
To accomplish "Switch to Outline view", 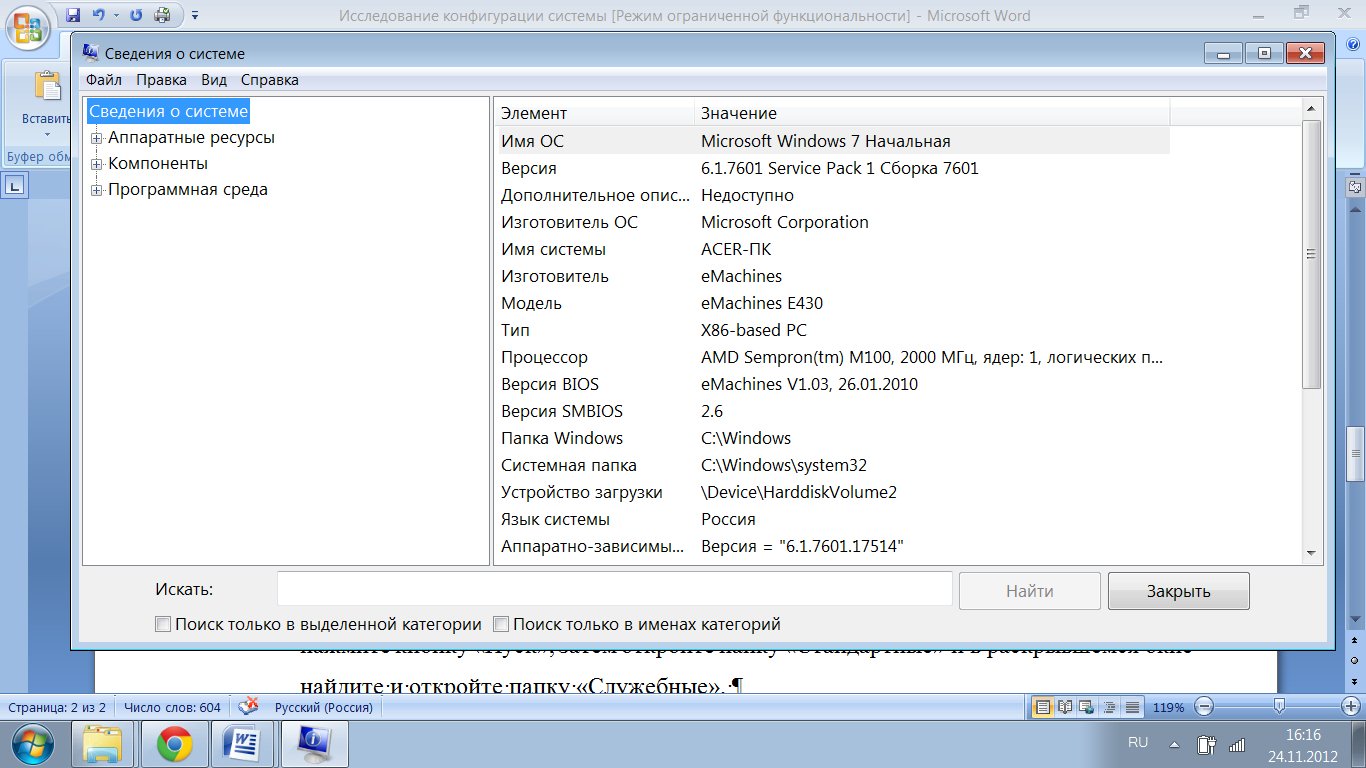I will [1109, 707].
